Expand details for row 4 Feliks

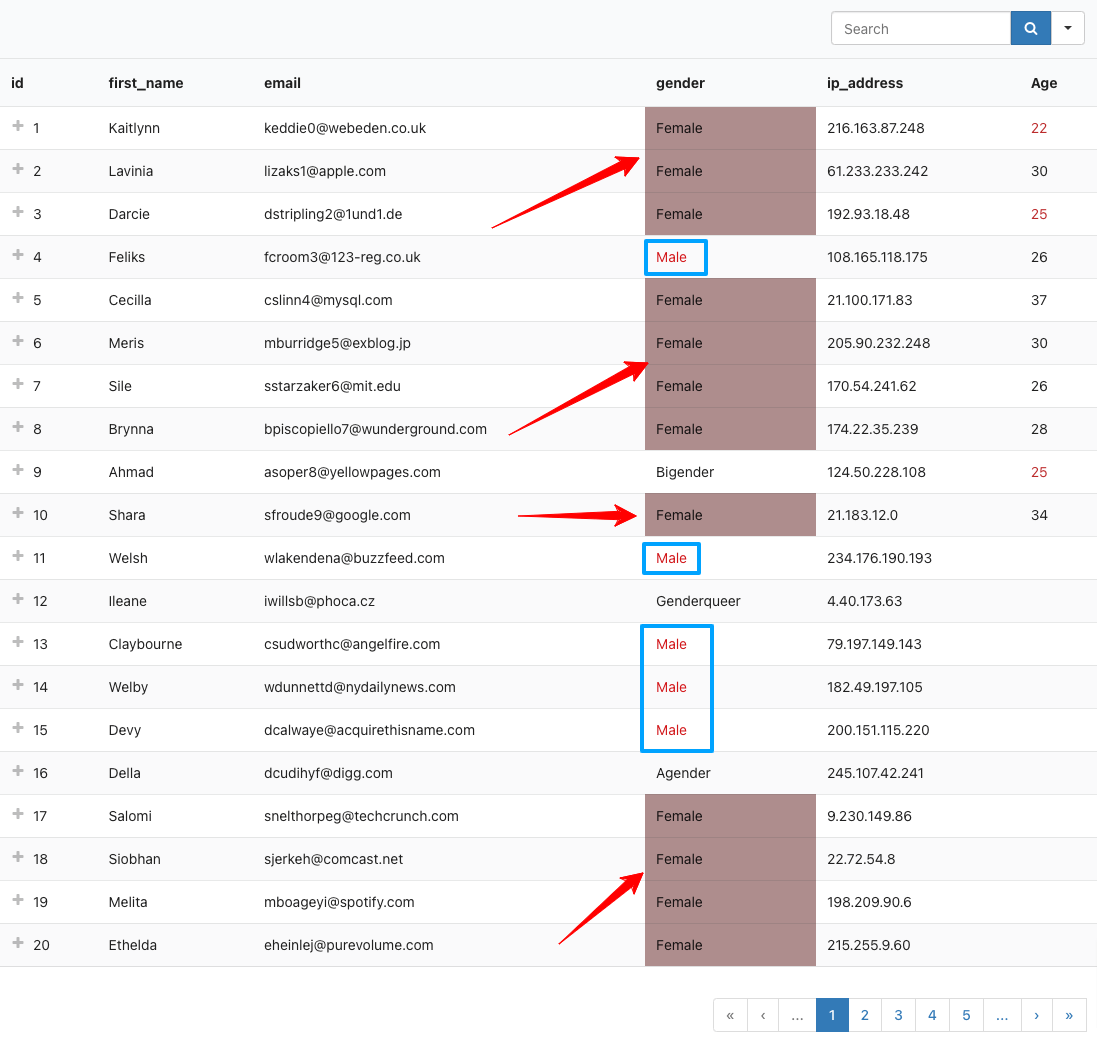[x=17, y=256]
